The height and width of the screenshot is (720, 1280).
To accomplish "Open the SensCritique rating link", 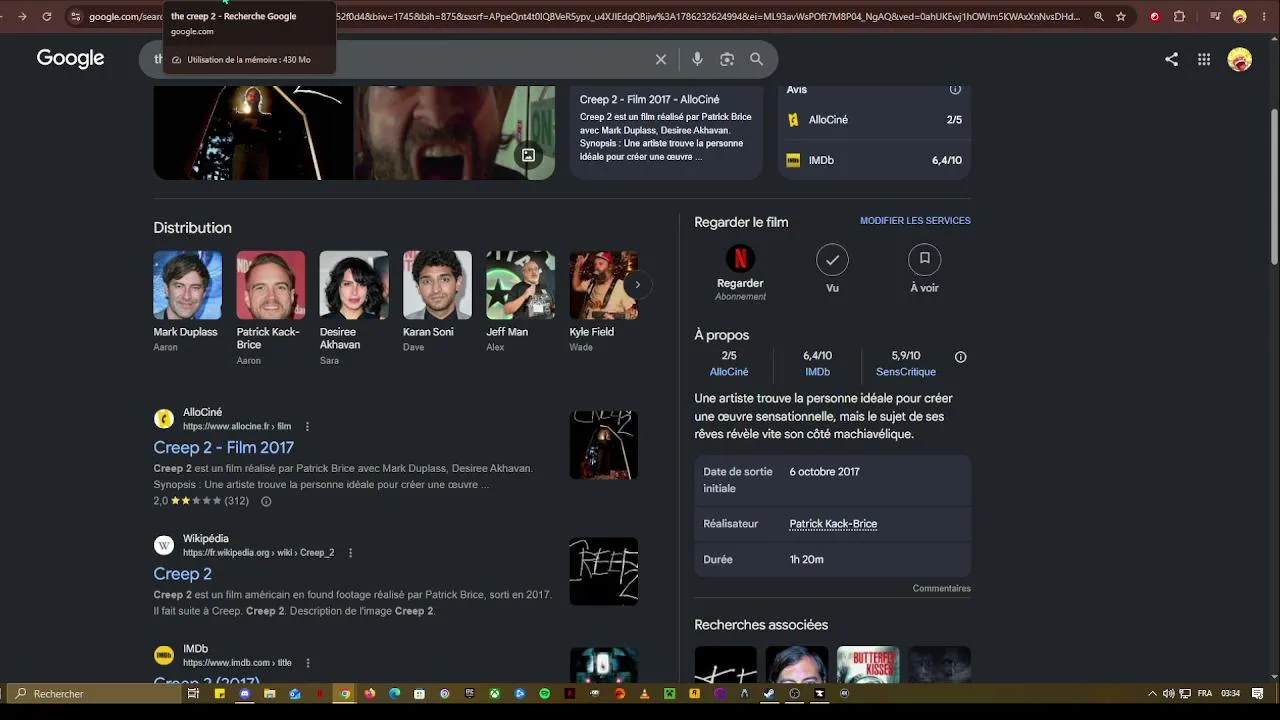I will tap(906, 372).
